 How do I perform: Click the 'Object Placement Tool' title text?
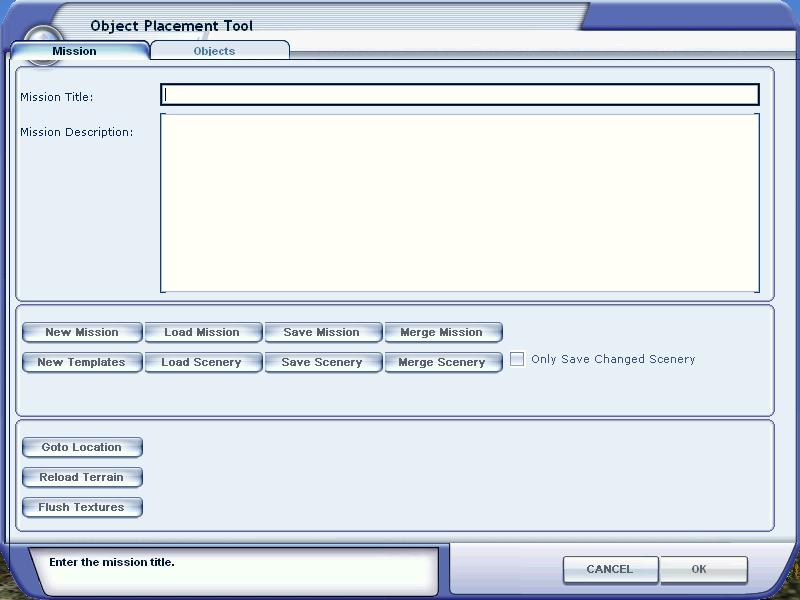tap(171, 26)
